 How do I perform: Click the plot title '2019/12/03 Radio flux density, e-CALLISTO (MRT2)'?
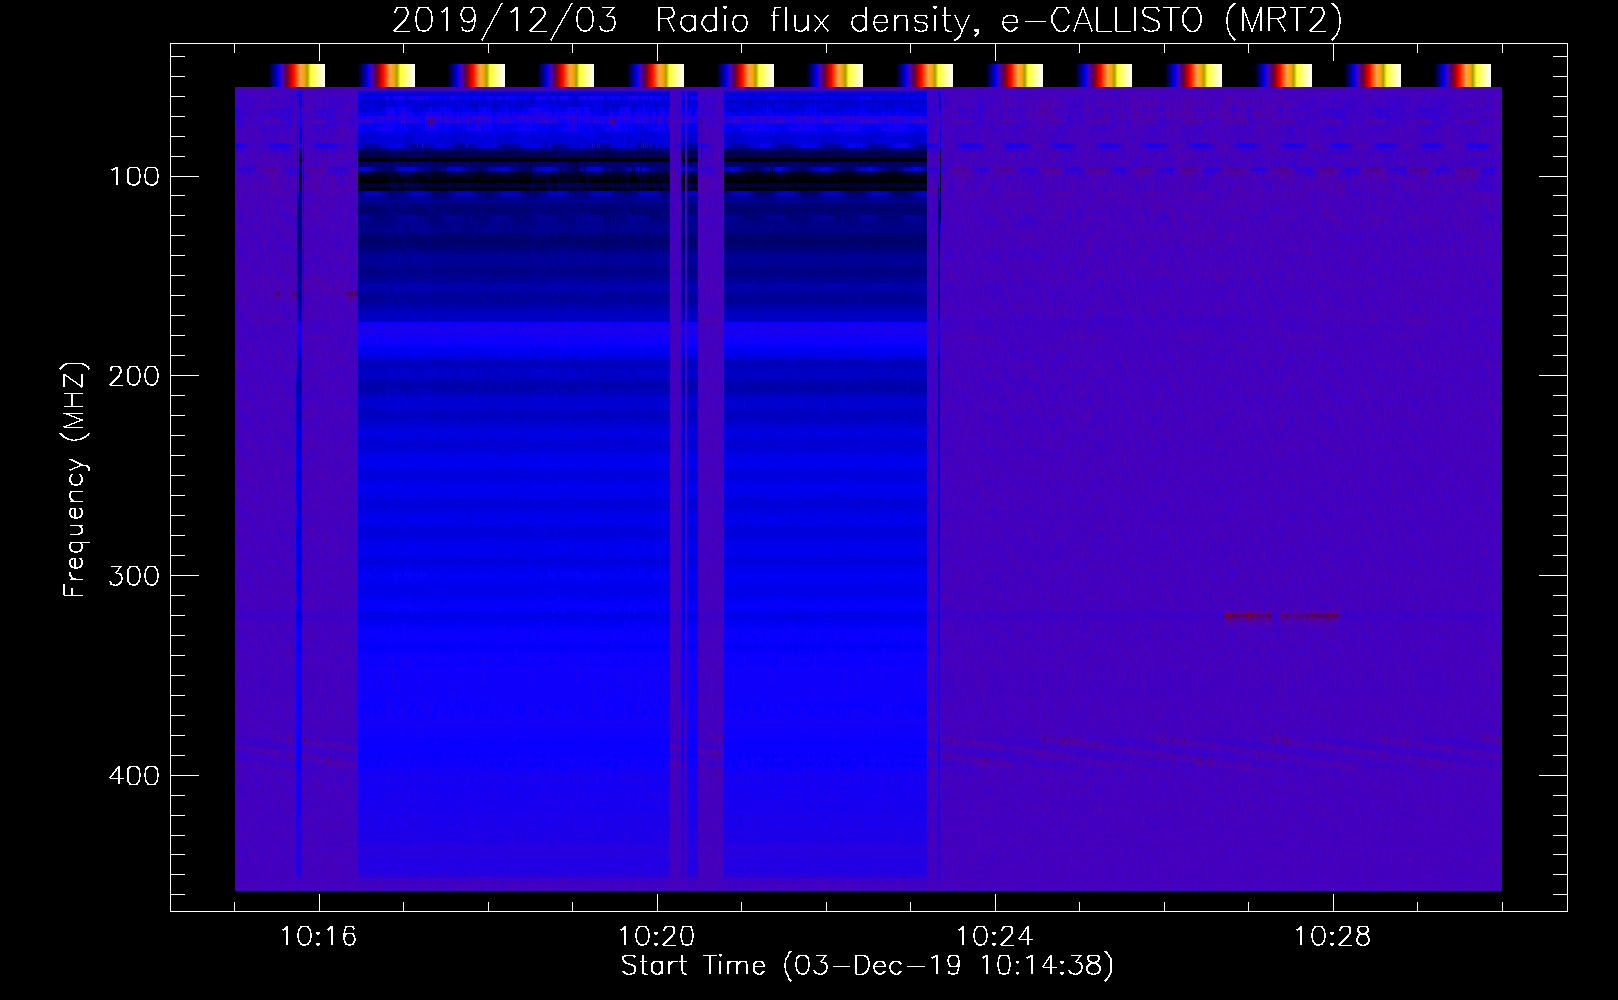click(867, 20)
